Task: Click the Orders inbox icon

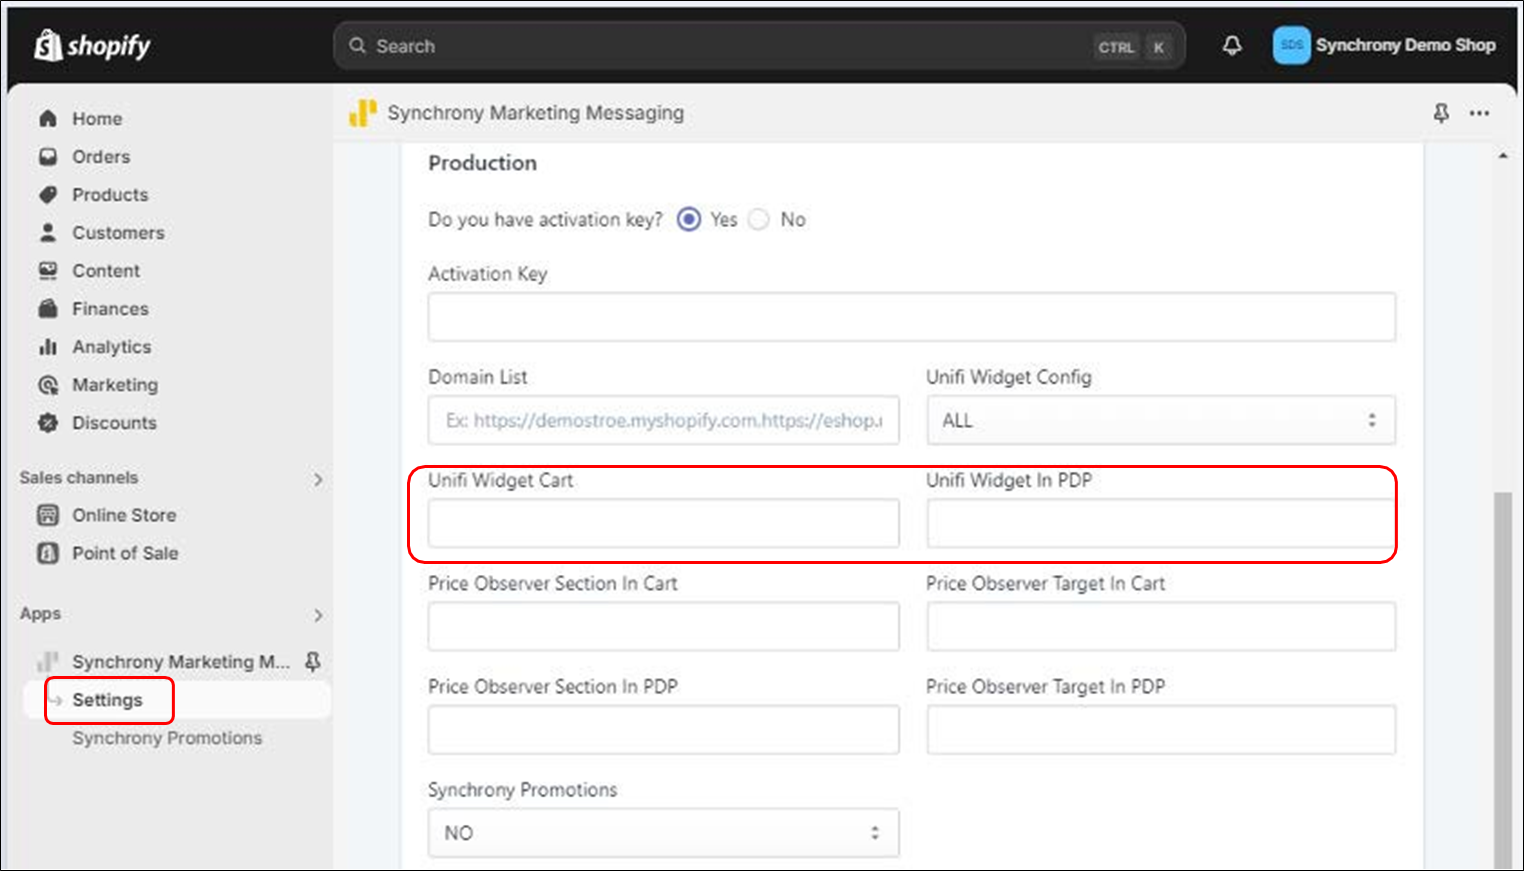Action: [x=48, y=156]
